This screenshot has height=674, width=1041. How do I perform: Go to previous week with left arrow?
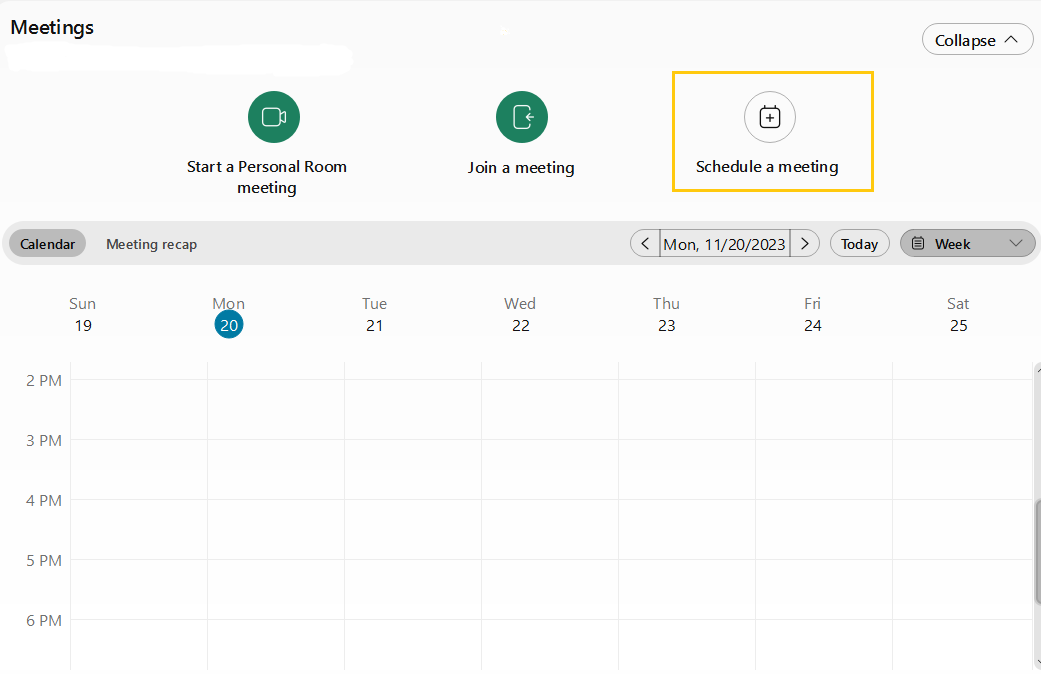point(645,244)
